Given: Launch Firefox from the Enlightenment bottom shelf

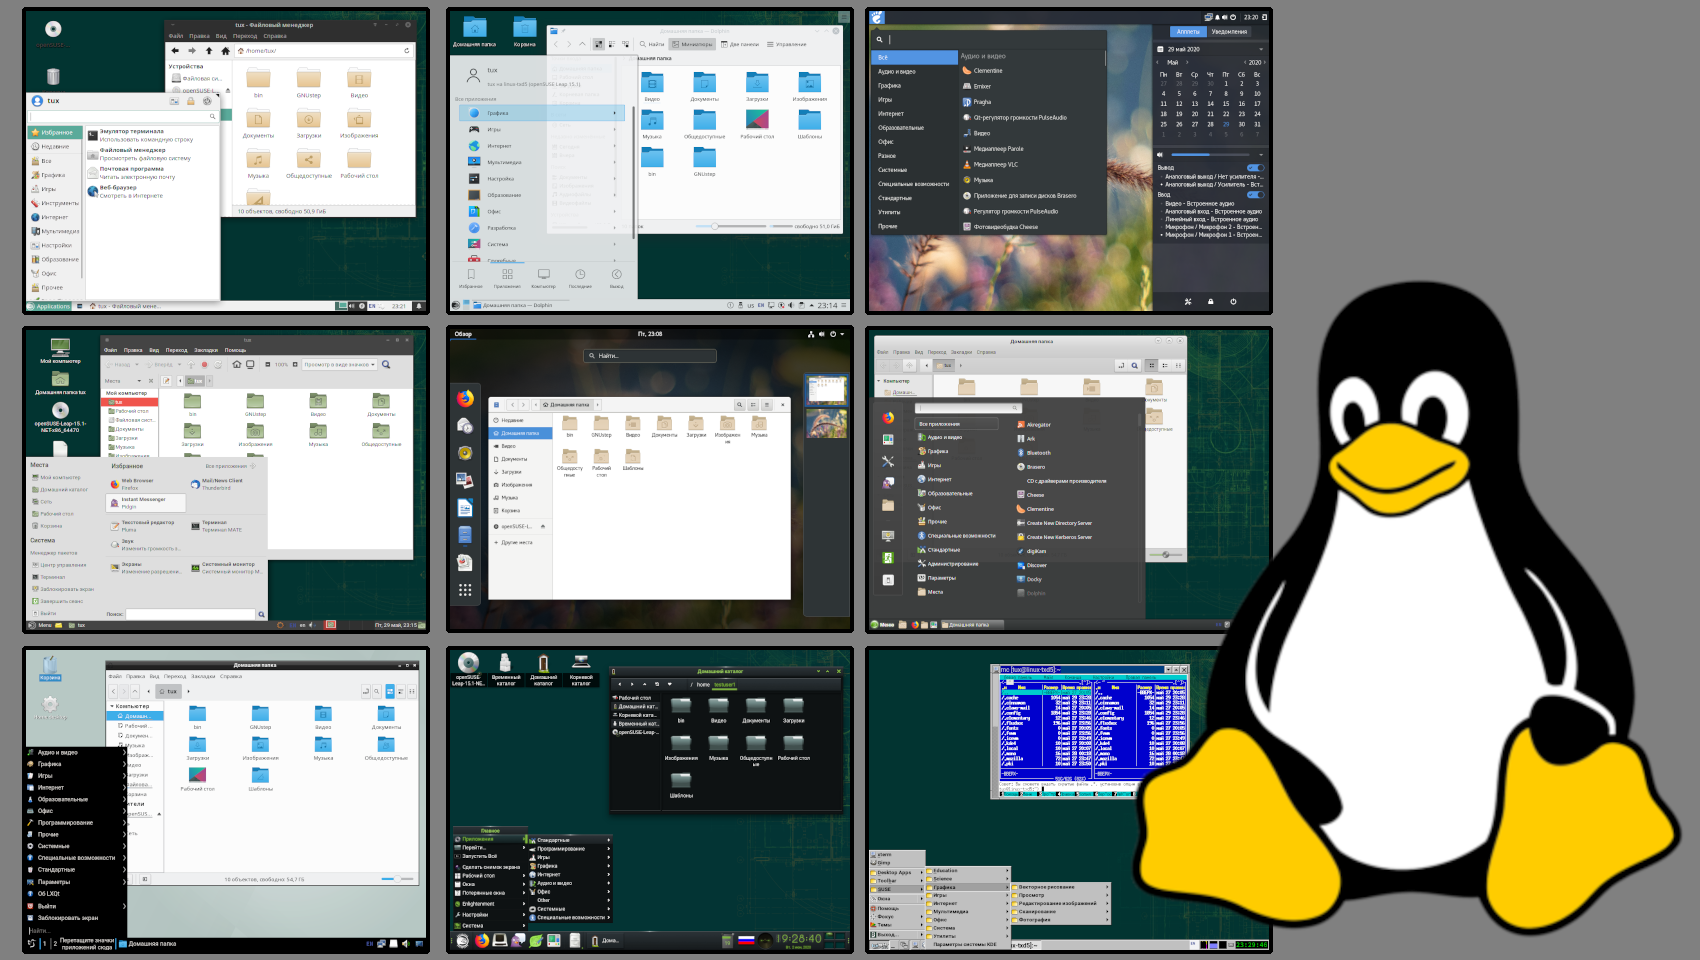Looking at the screenshot, I should tap(481, 940).
